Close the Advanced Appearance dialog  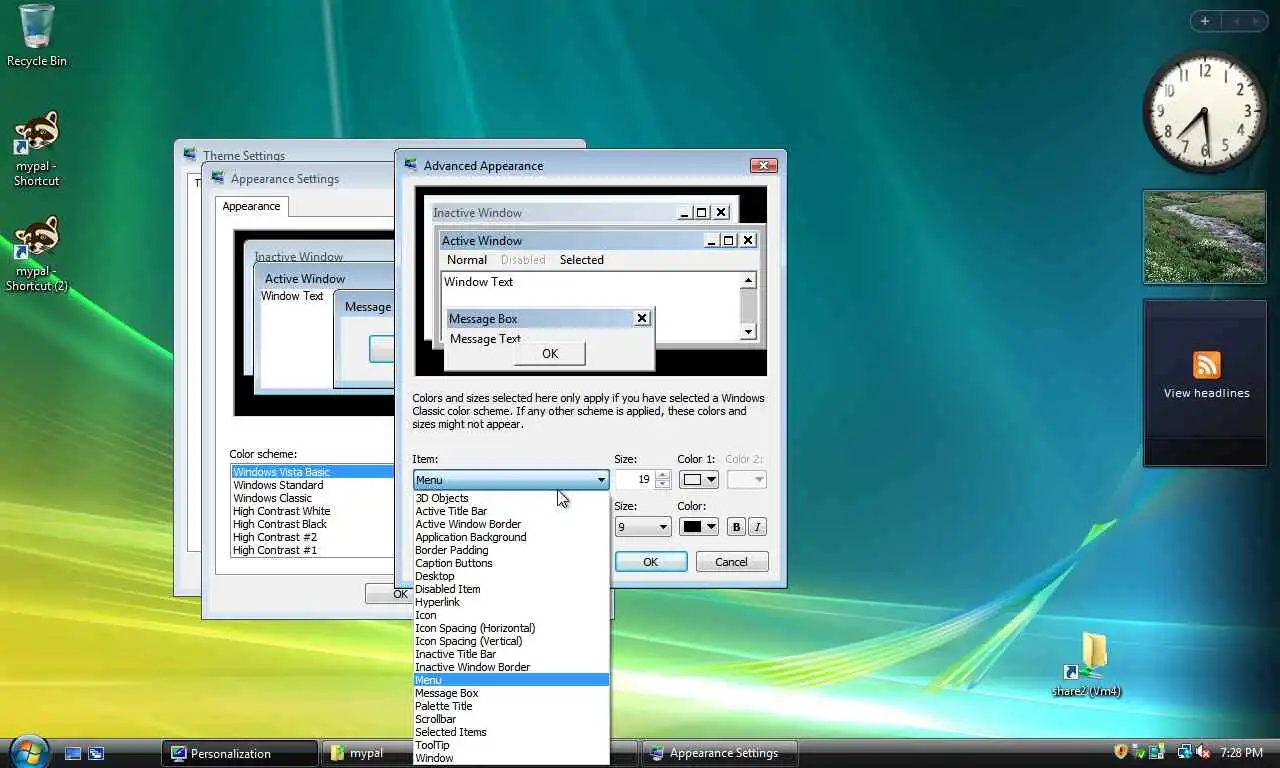[763, 166]
